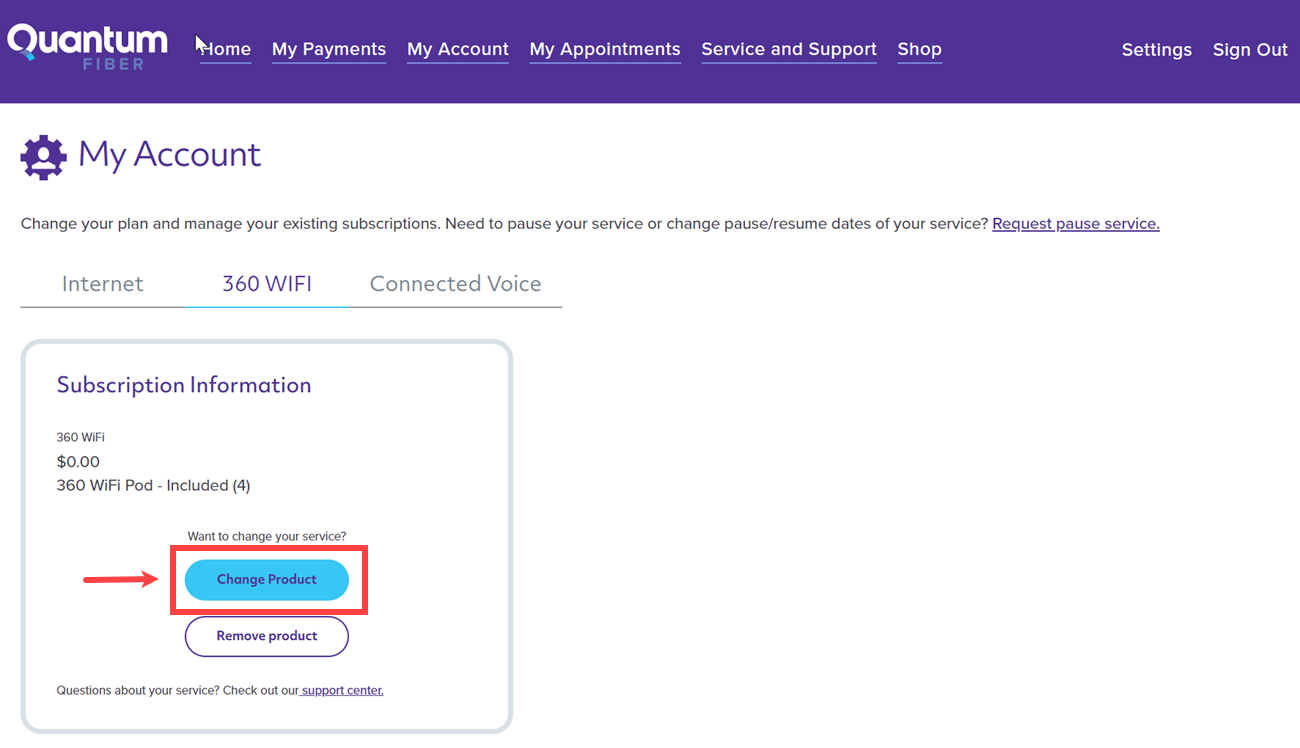The image size is (1300, 748).
Task: Click the Subscription Information heading
Action: point(184,385)
